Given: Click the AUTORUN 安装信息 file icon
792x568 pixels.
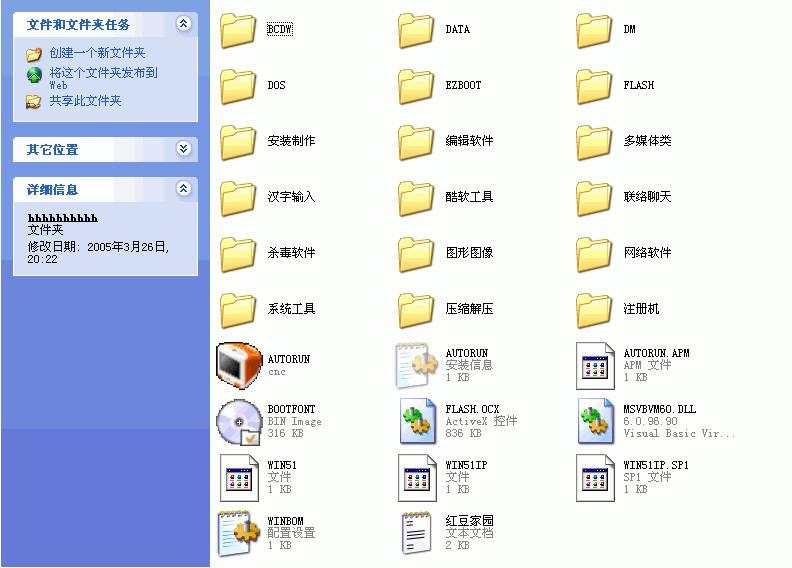Looking at the screenshot, I should click(416, 366).
